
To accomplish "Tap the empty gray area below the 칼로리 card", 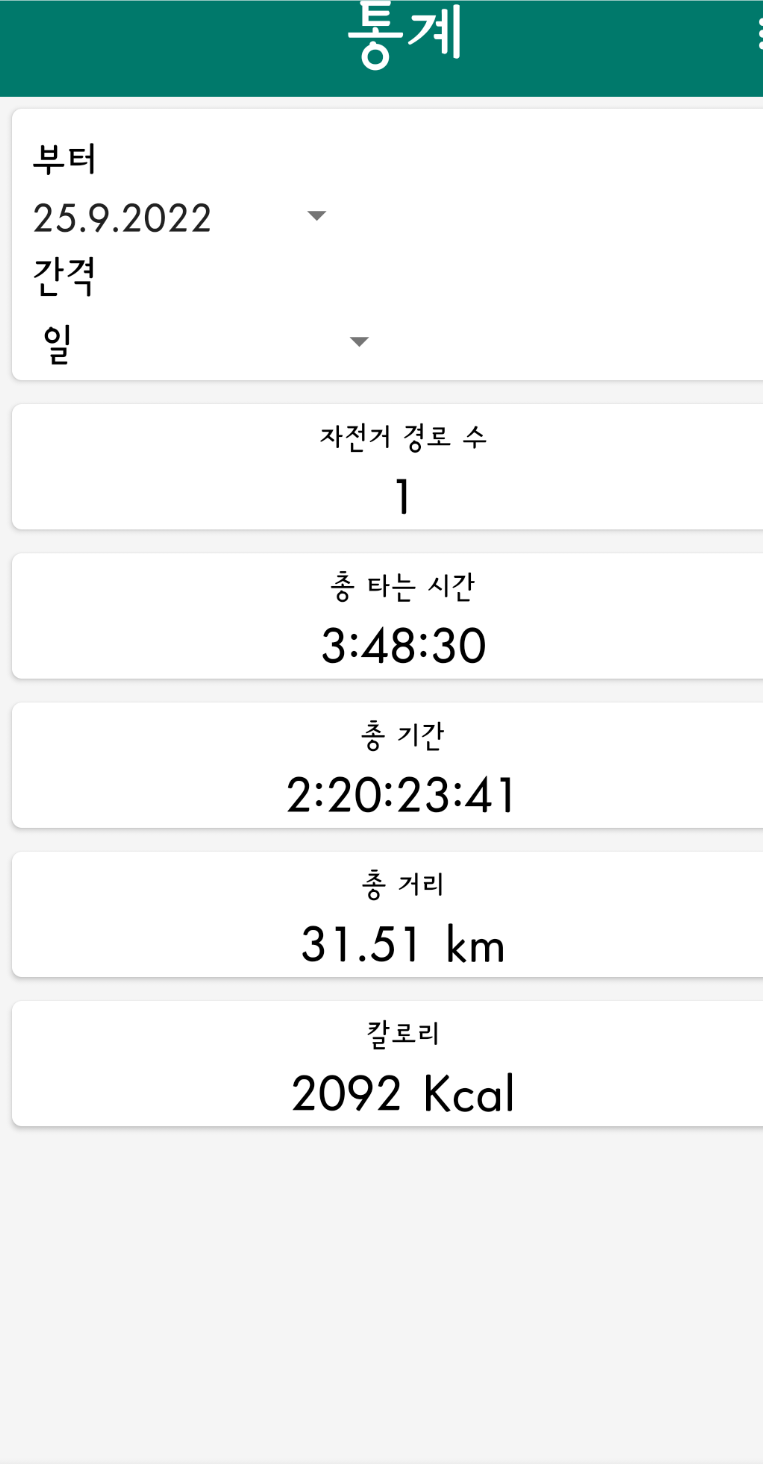I will tap(381, 1300).
